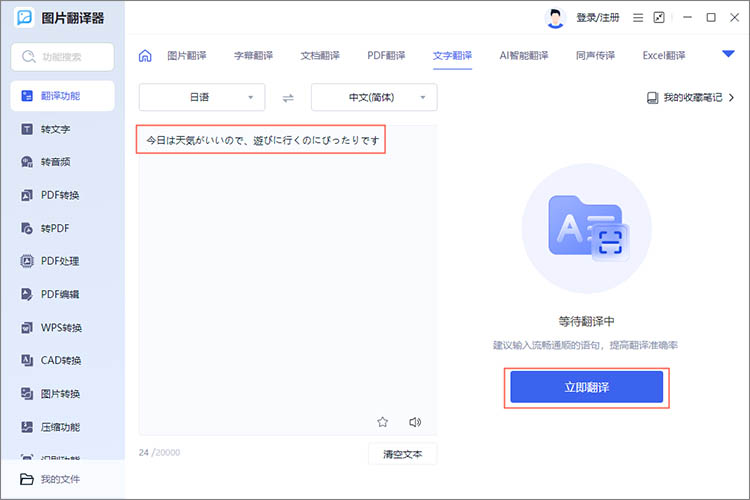Click the compact window mode icon

tap(659, 18)
